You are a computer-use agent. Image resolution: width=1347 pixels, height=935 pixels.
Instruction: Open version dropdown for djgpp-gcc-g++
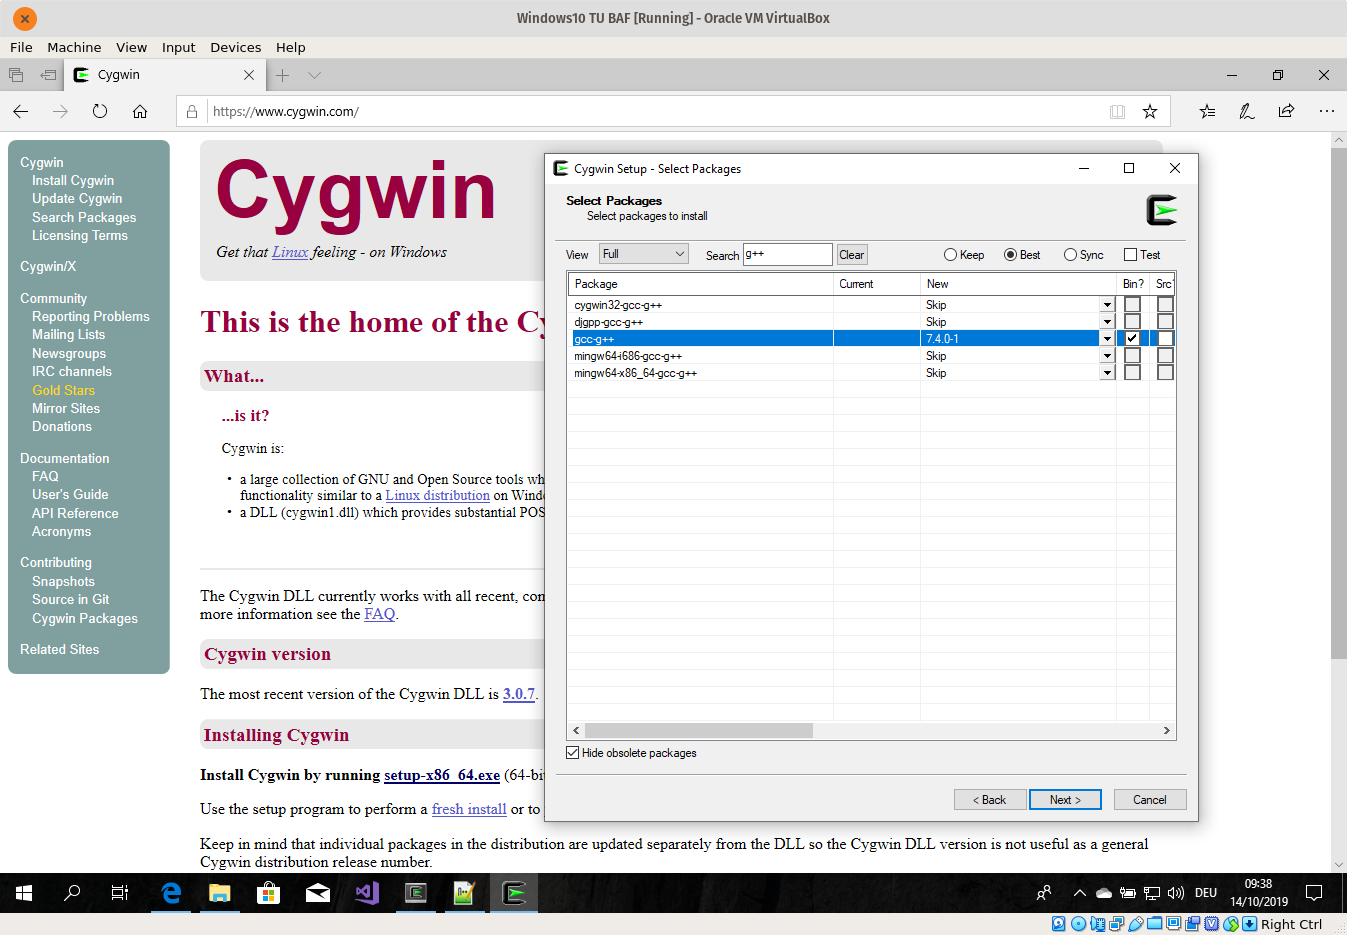click(x=1107, y=322)
